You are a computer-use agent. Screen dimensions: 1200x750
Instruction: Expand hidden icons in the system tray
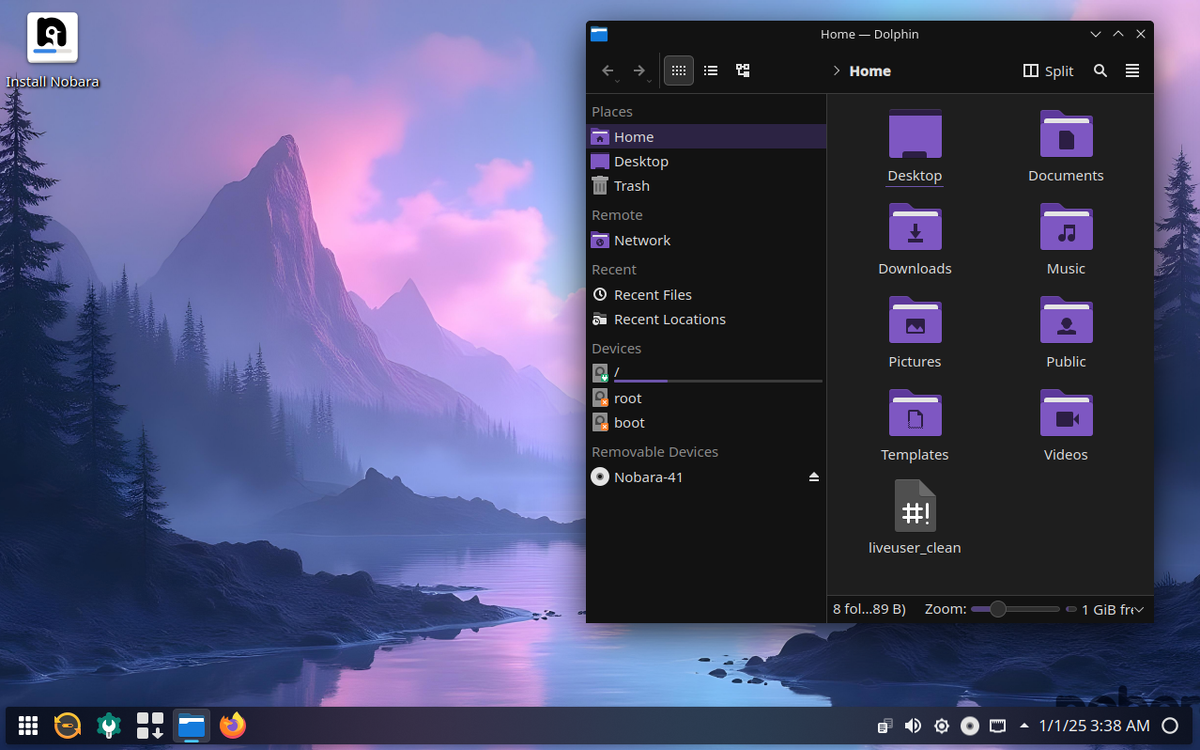point(1024,725)
